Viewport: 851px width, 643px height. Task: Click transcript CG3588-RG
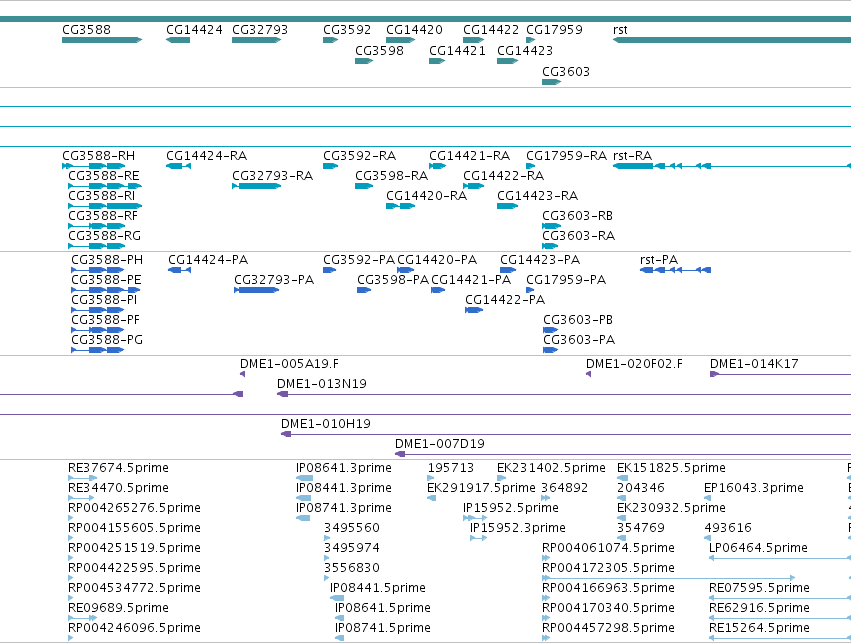pyautogui.click(x=97, y=246)
